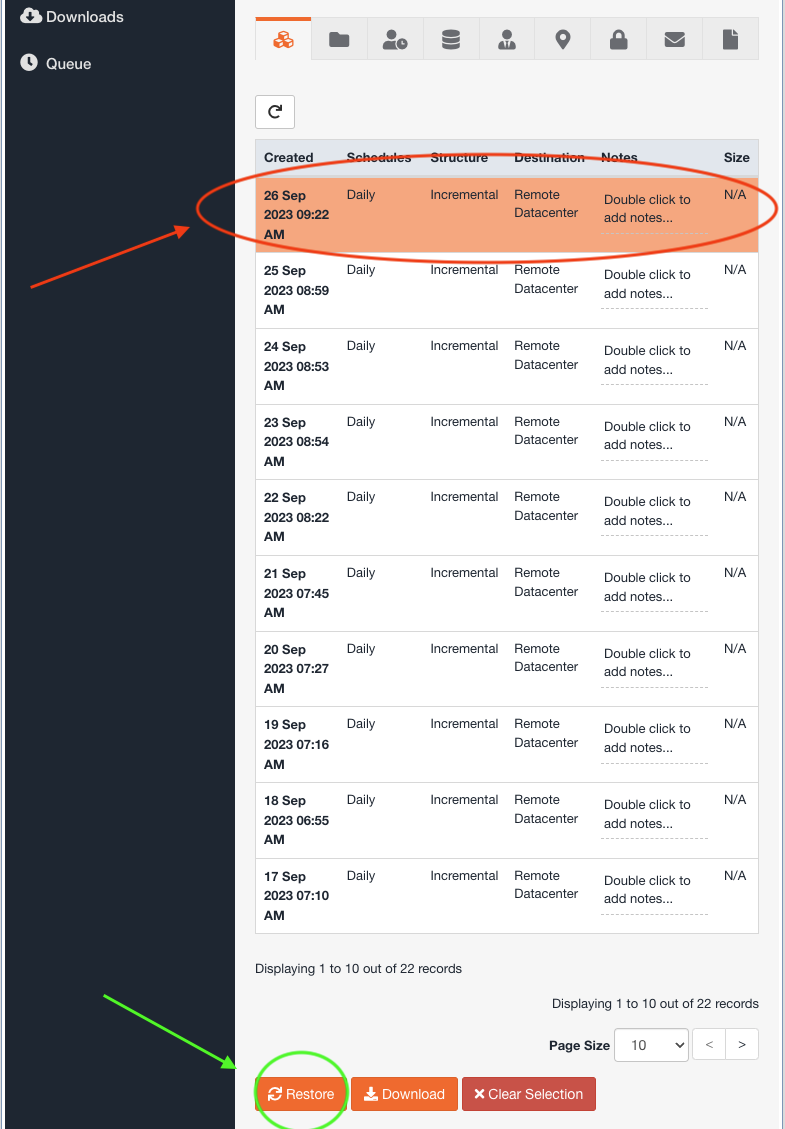Switch to the envelope email tab

coord(674,39)
